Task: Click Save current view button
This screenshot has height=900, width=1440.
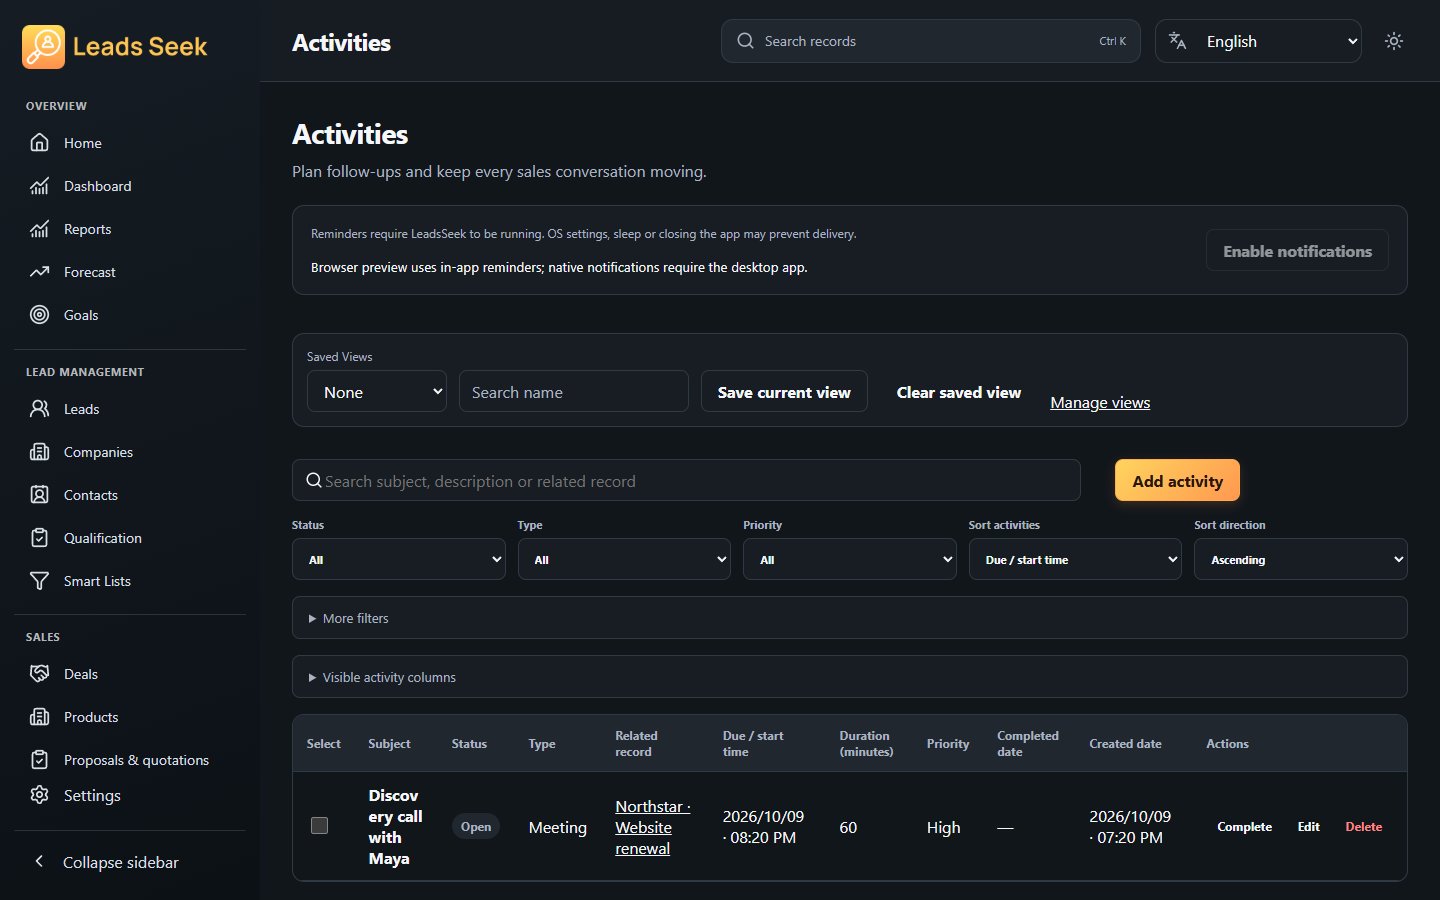Action: click(784, 392)
